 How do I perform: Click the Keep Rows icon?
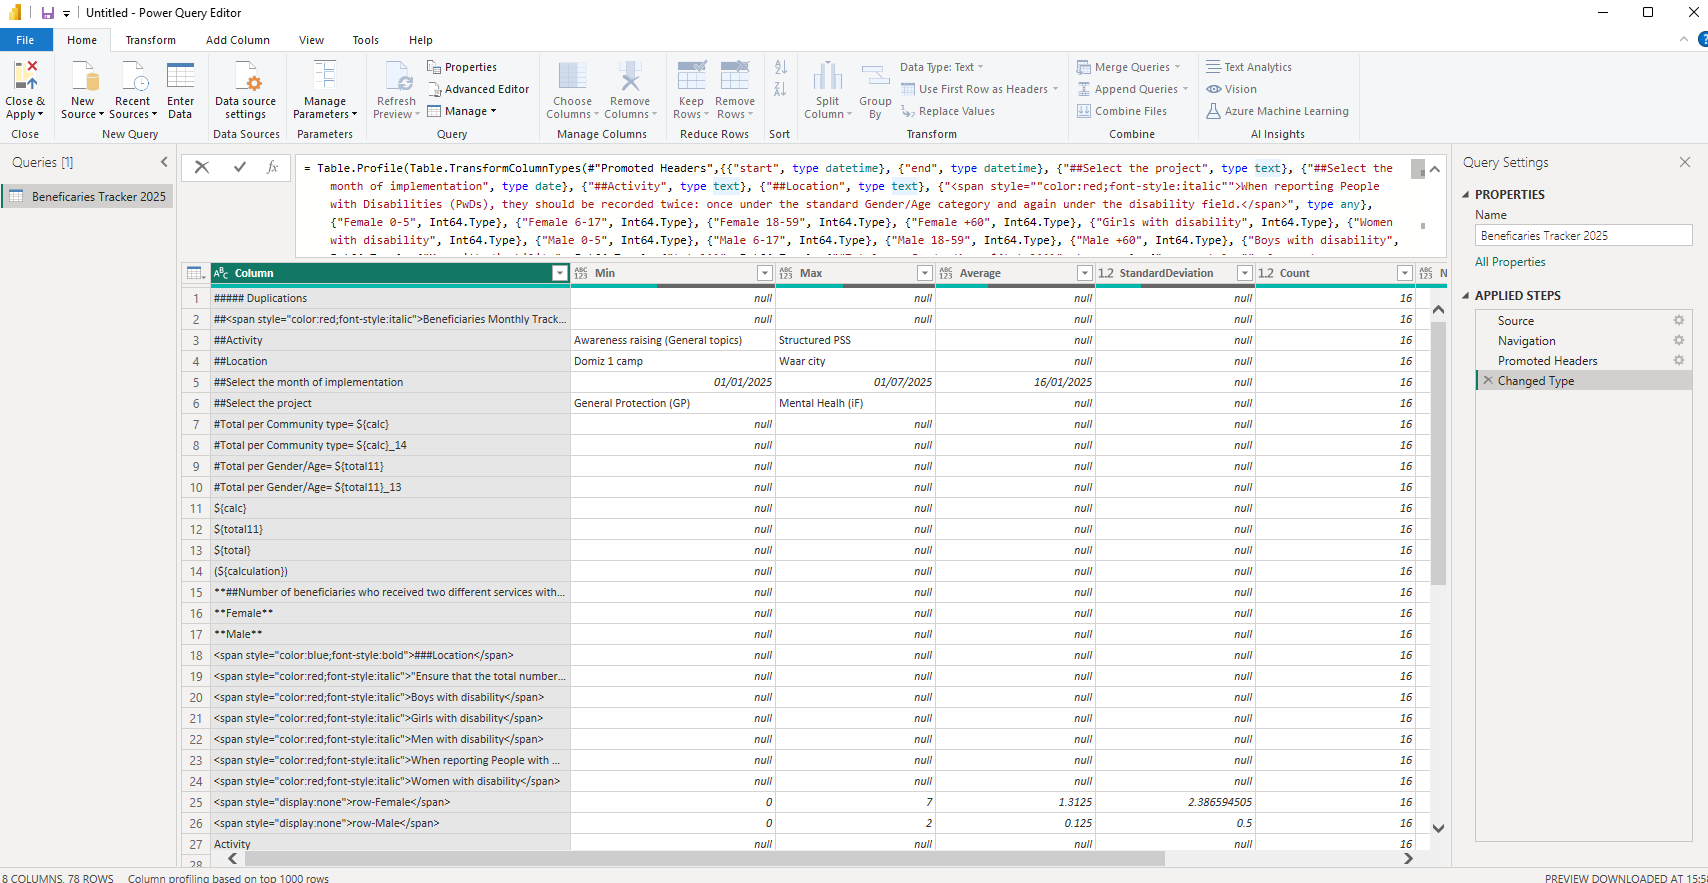(691, 78)
